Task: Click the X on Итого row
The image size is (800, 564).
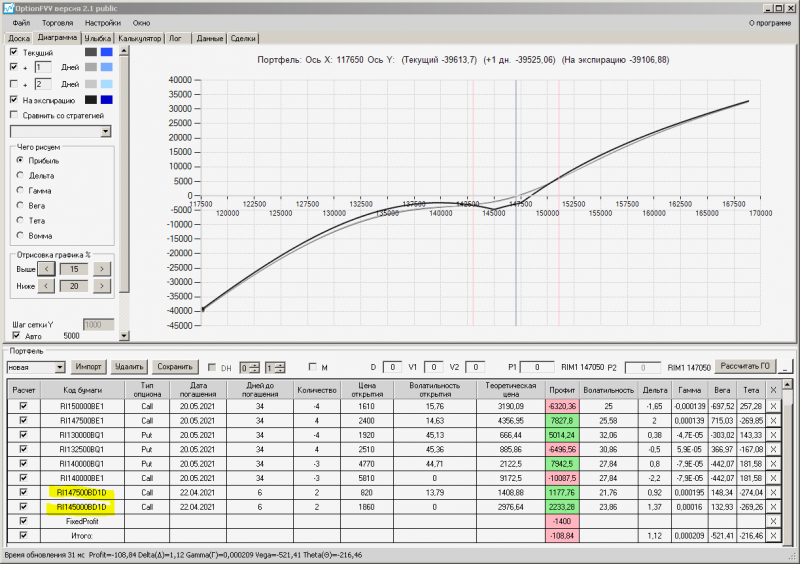Action: (773, 535)
